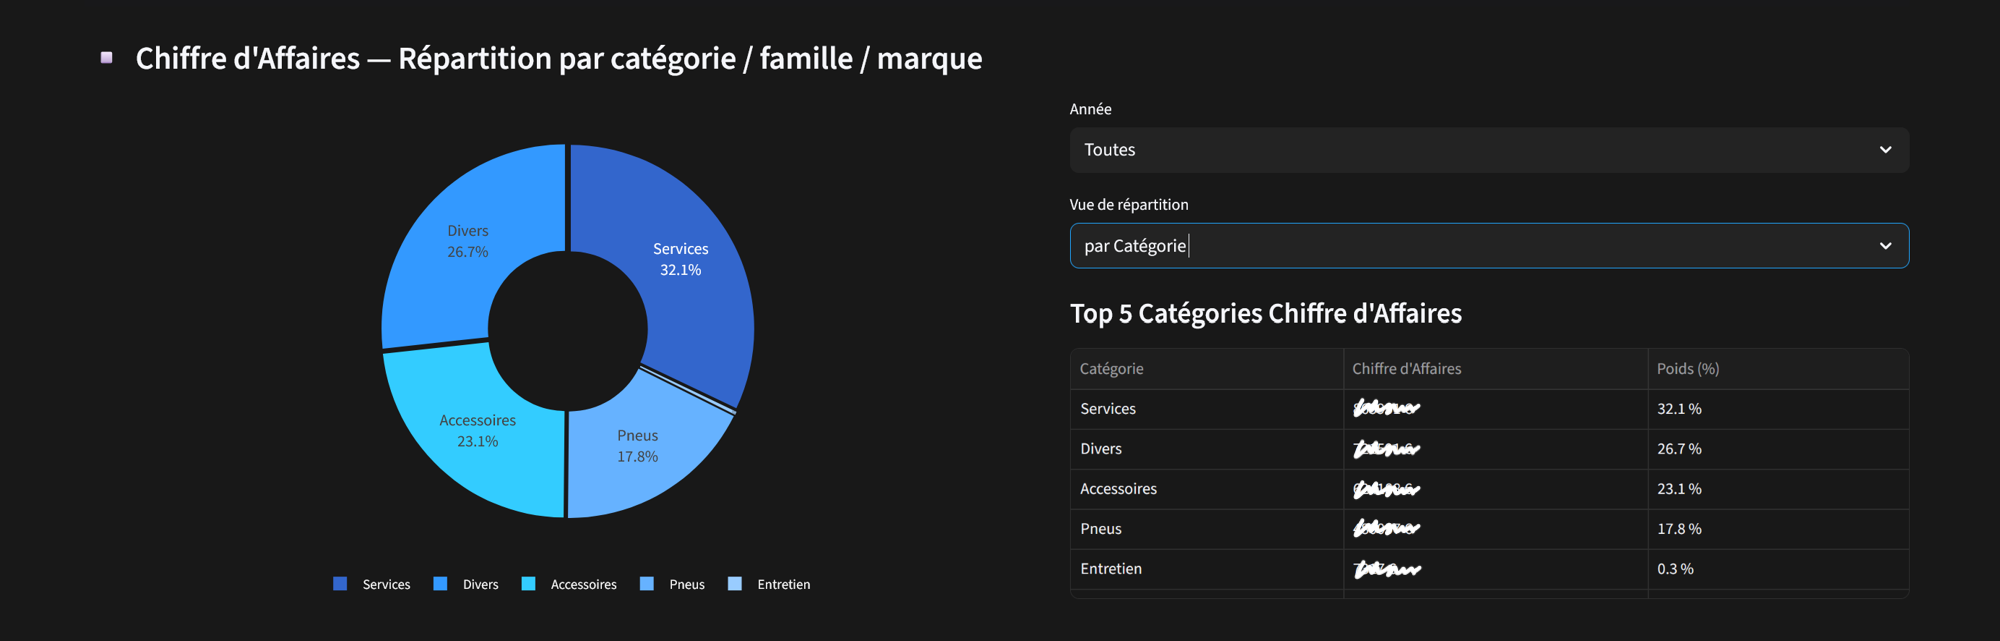
Task: Sort table by Catégorie column header
Action: [1111, 369]
